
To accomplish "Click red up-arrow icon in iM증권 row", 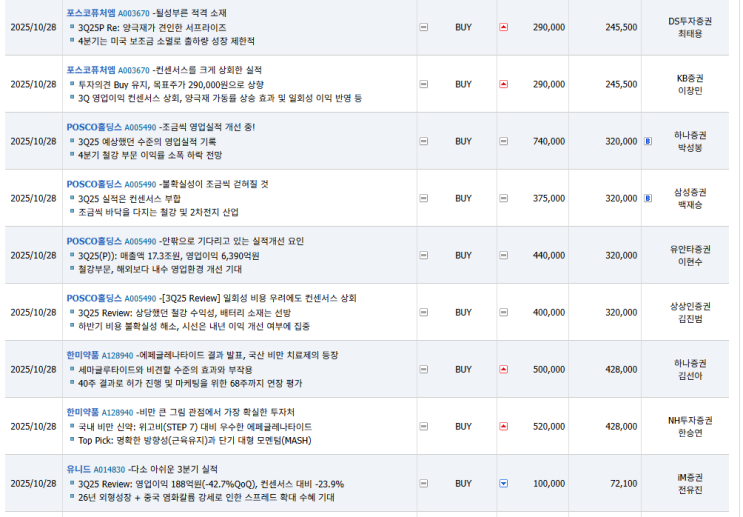I will point(503,483).
